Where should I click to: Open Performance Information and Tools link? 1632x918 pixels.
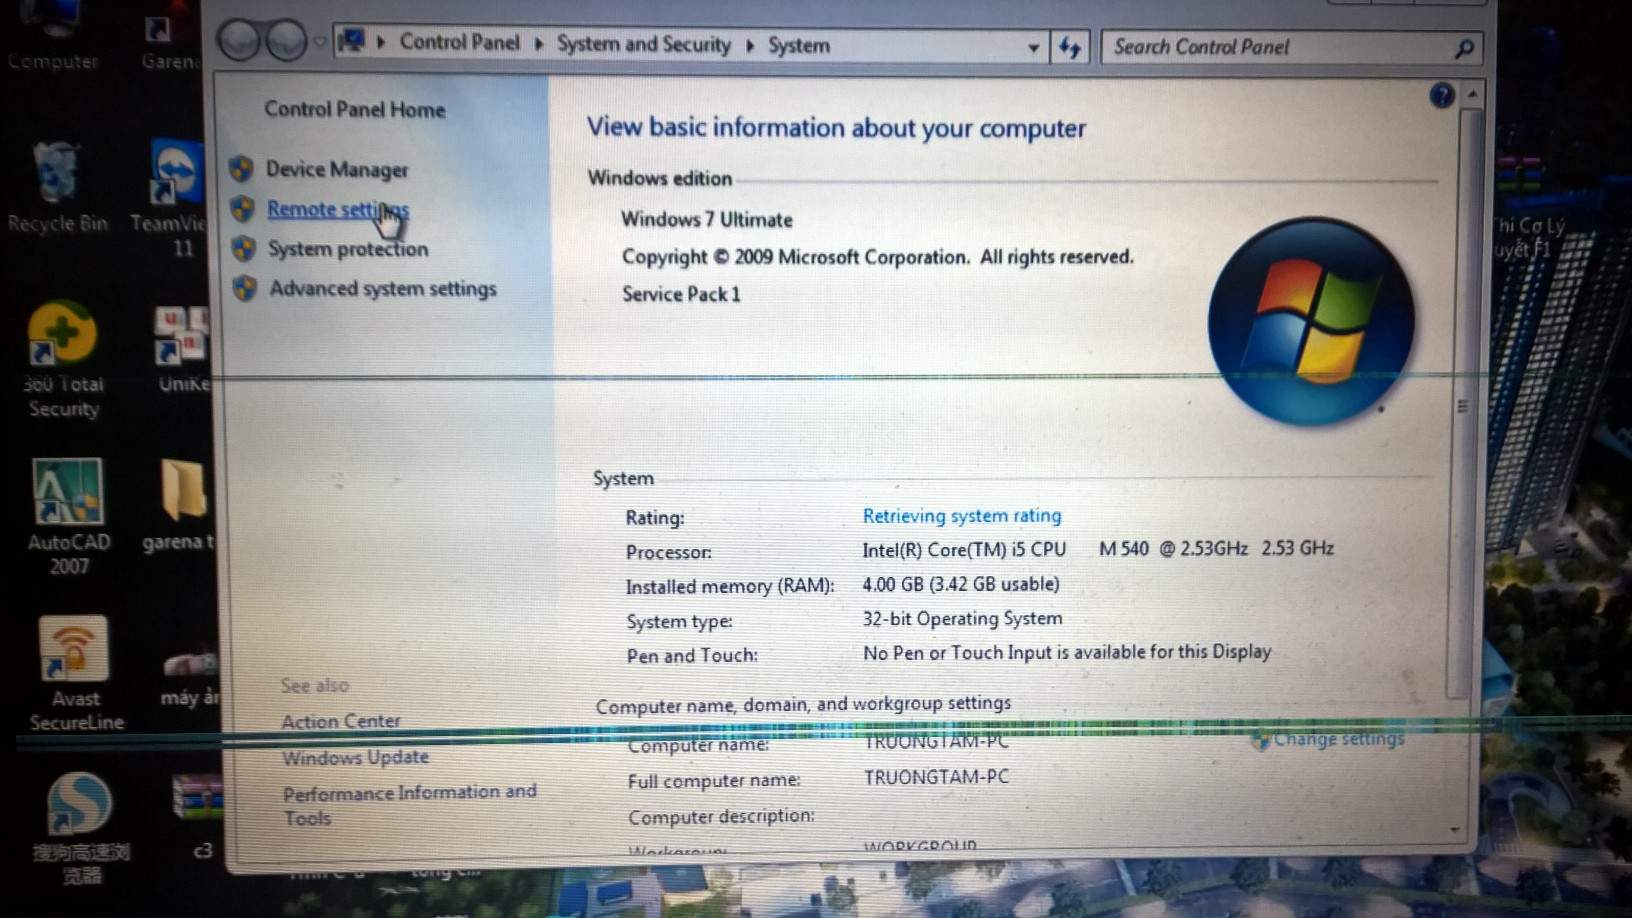coord(410,804)
